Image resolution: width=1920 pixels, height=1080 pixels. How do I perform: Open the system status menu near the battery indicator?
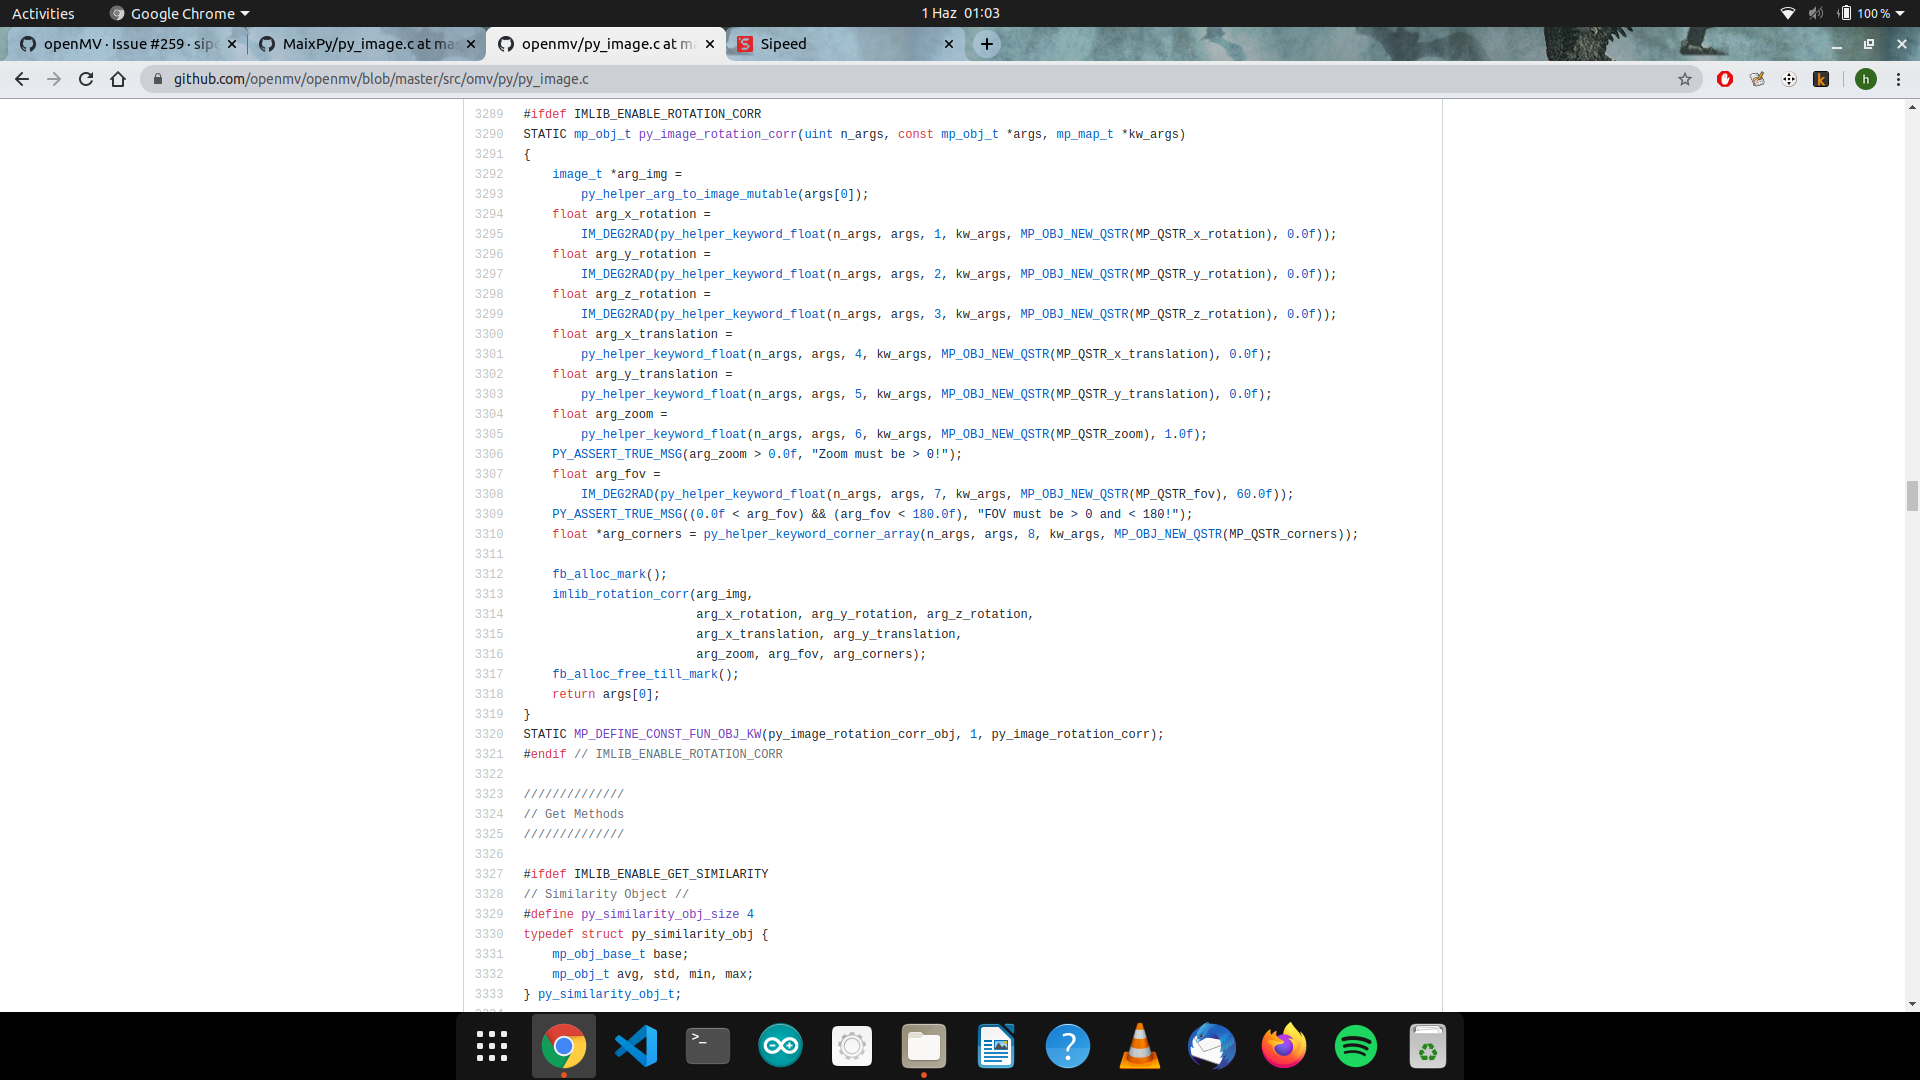coord(1844,13)
